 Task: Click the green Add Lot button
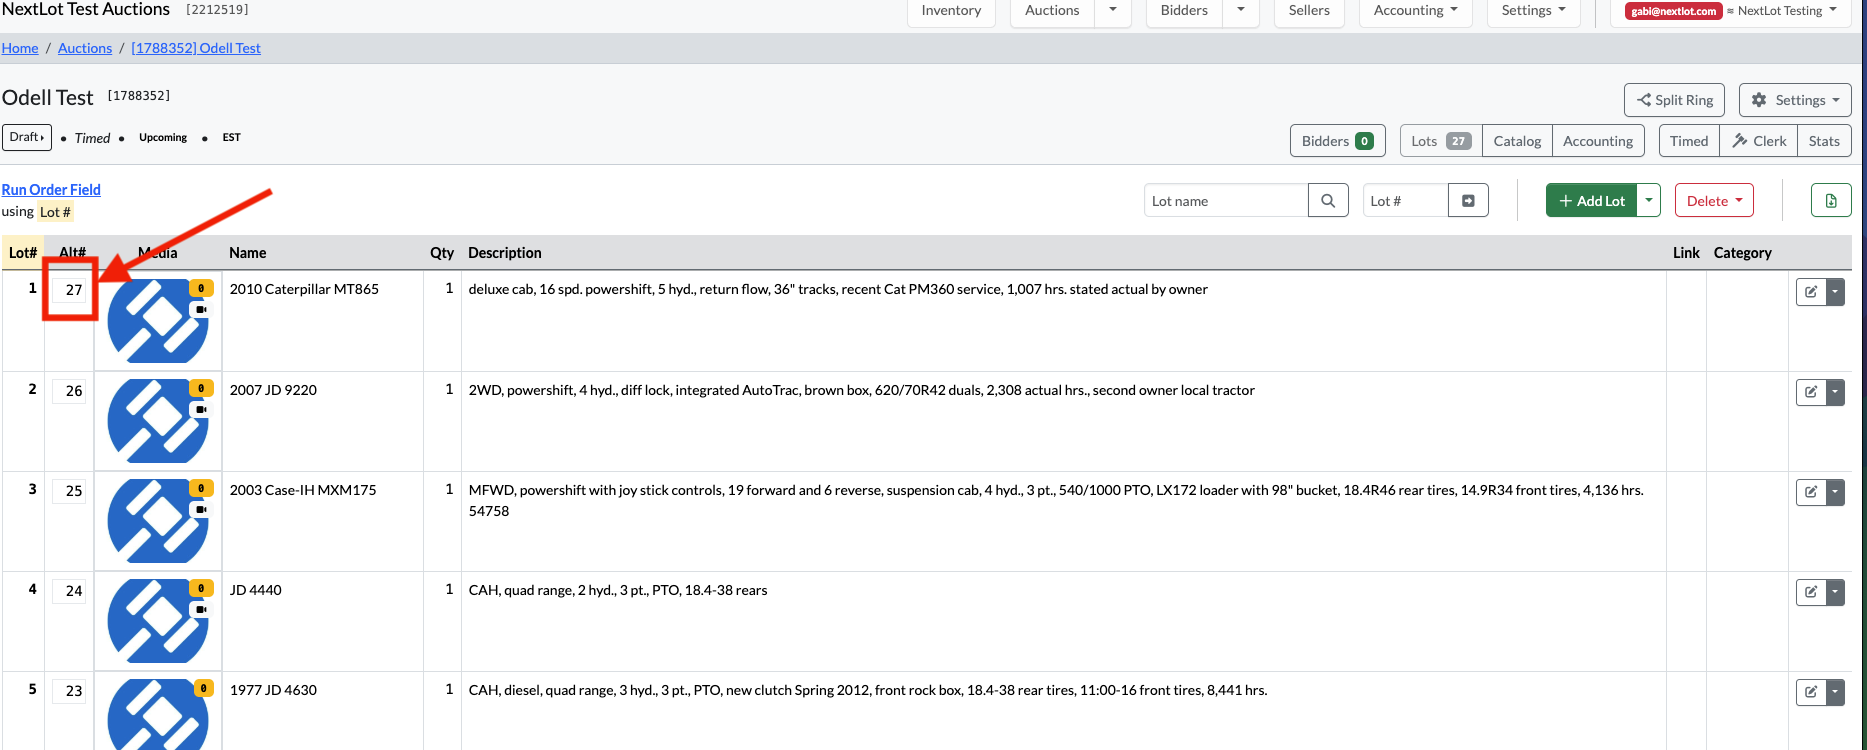1592,200
